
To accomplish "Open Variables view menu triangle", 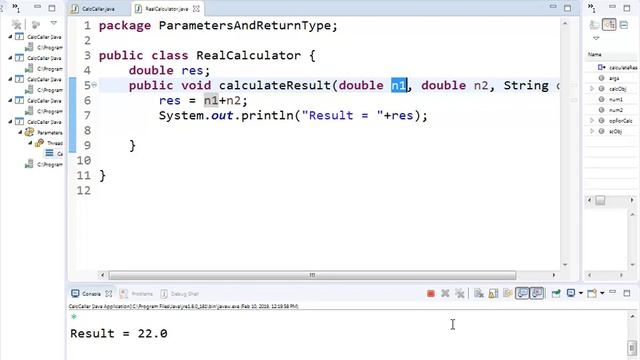I will click(x=596, y=38).
